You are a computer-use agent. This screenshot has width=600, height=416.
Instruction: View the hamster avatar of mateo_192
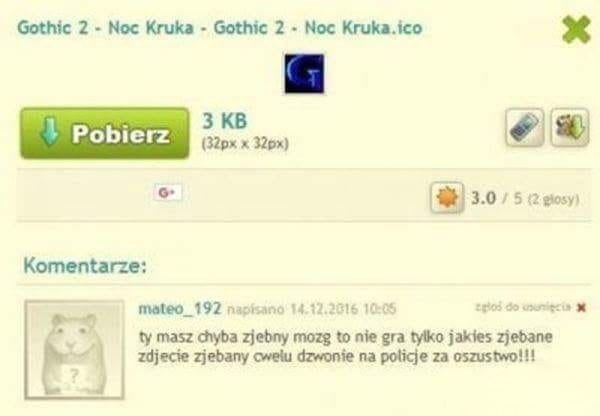(x=74, y=350)
